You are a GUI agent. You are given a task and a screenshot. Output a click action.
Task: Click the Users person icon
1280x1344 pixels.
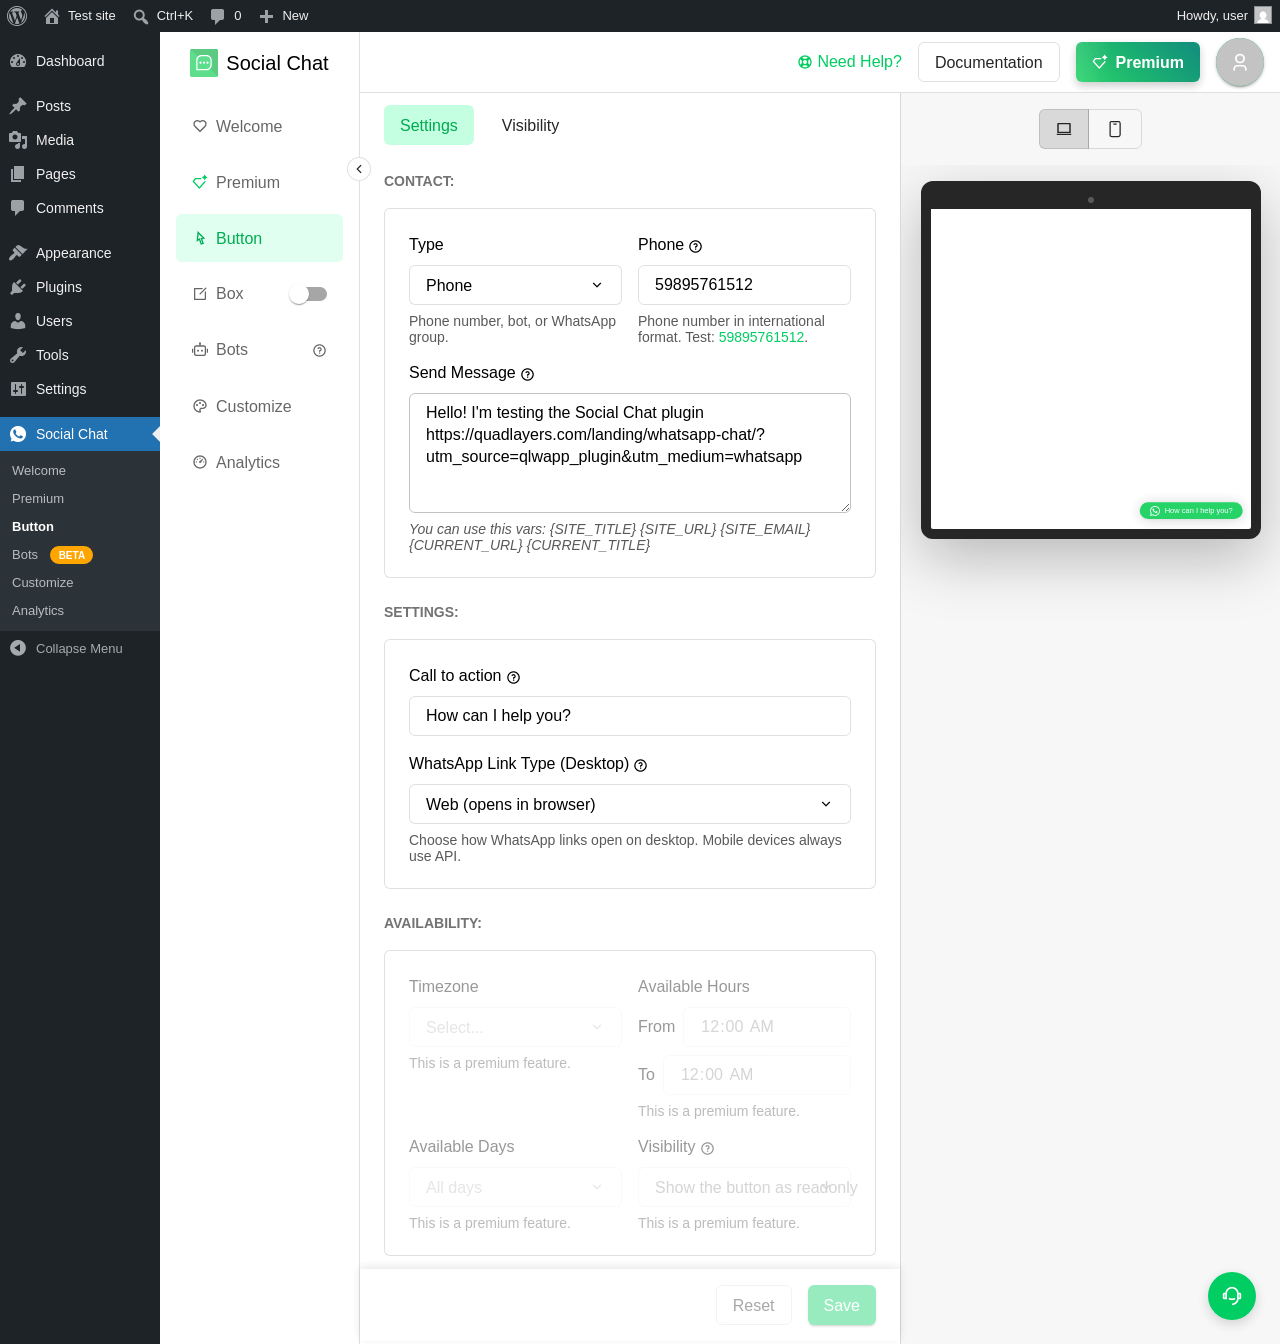coord(18,321)
